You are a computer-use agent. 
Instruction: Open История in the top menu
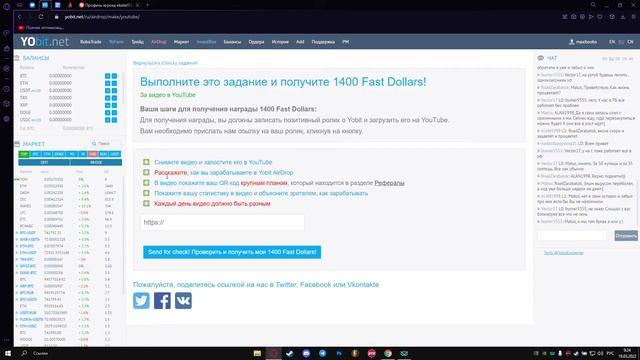[280, 42]
